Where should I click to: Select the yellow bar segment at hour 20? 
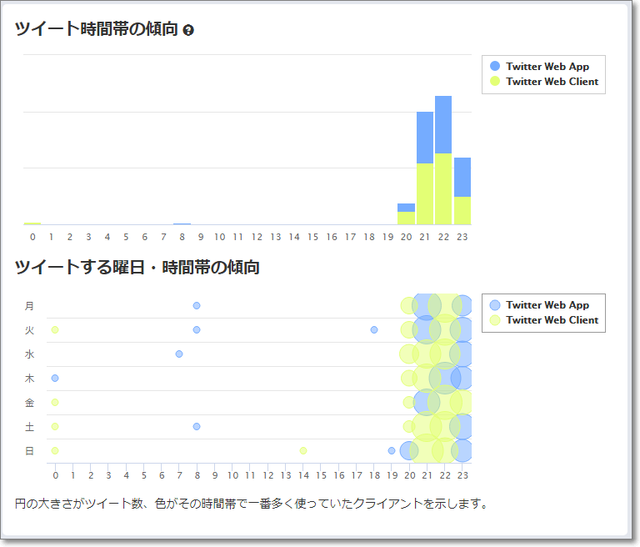click(x=406, y=218)
